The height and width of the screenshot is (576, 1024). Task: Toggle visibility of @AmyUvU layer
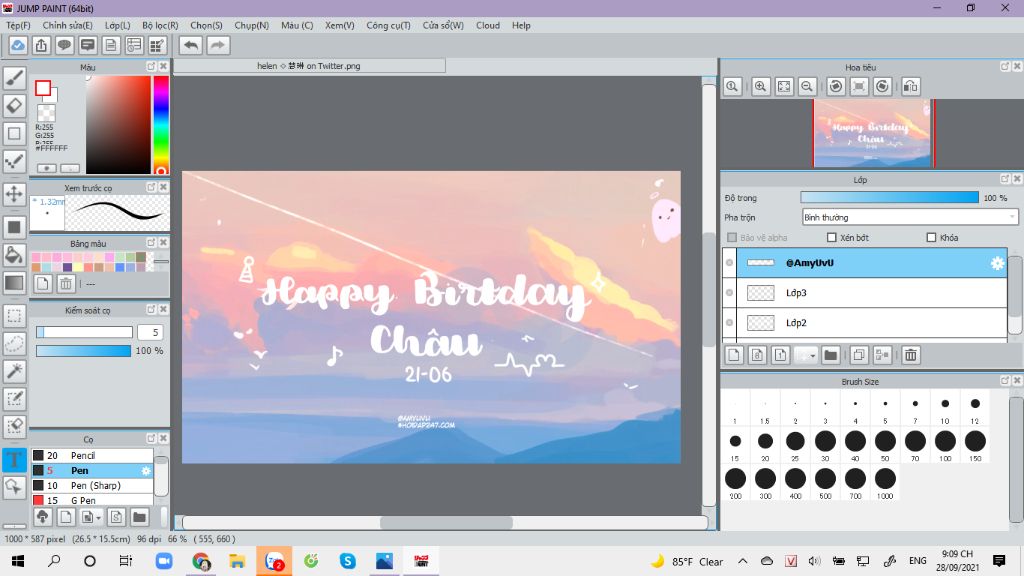click(729, 263)
